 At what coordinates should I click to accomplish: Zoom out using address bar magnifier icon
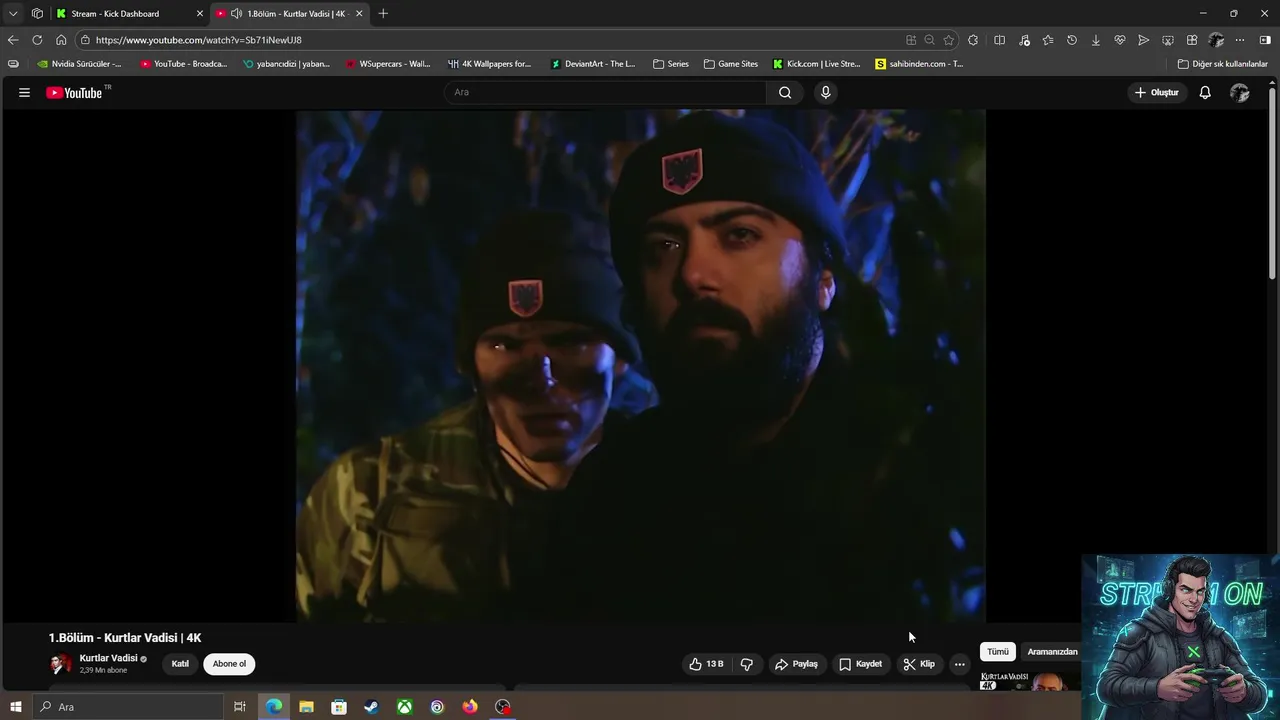click(x=929, y=40)
